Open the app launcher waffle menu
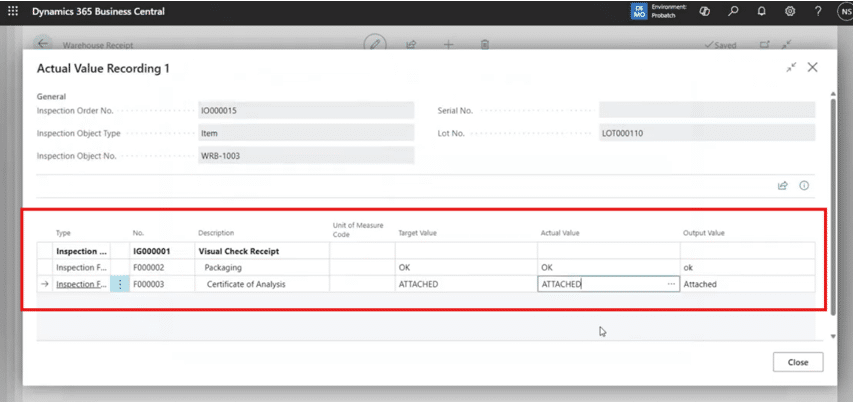853x402 pixels. [13, 11]
